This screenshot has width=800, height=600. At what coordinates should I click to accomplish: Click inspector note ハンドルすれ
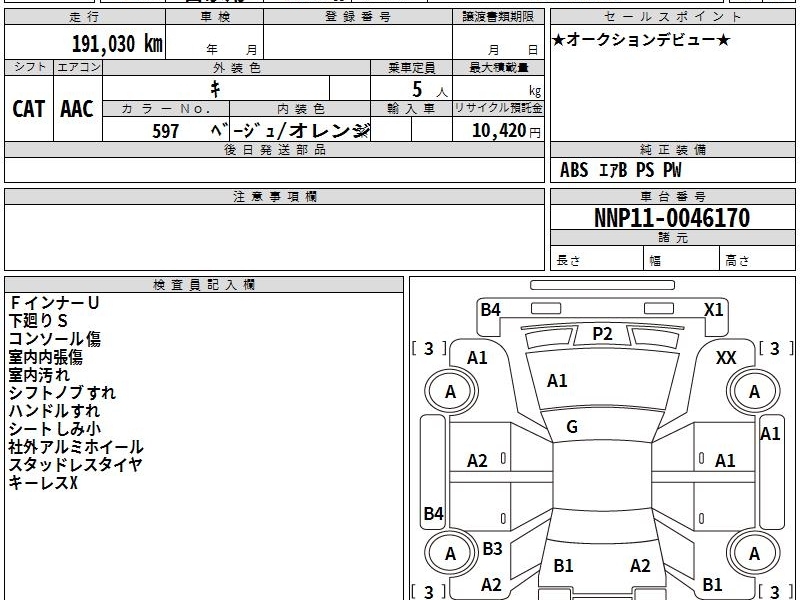tap(54, 411)
